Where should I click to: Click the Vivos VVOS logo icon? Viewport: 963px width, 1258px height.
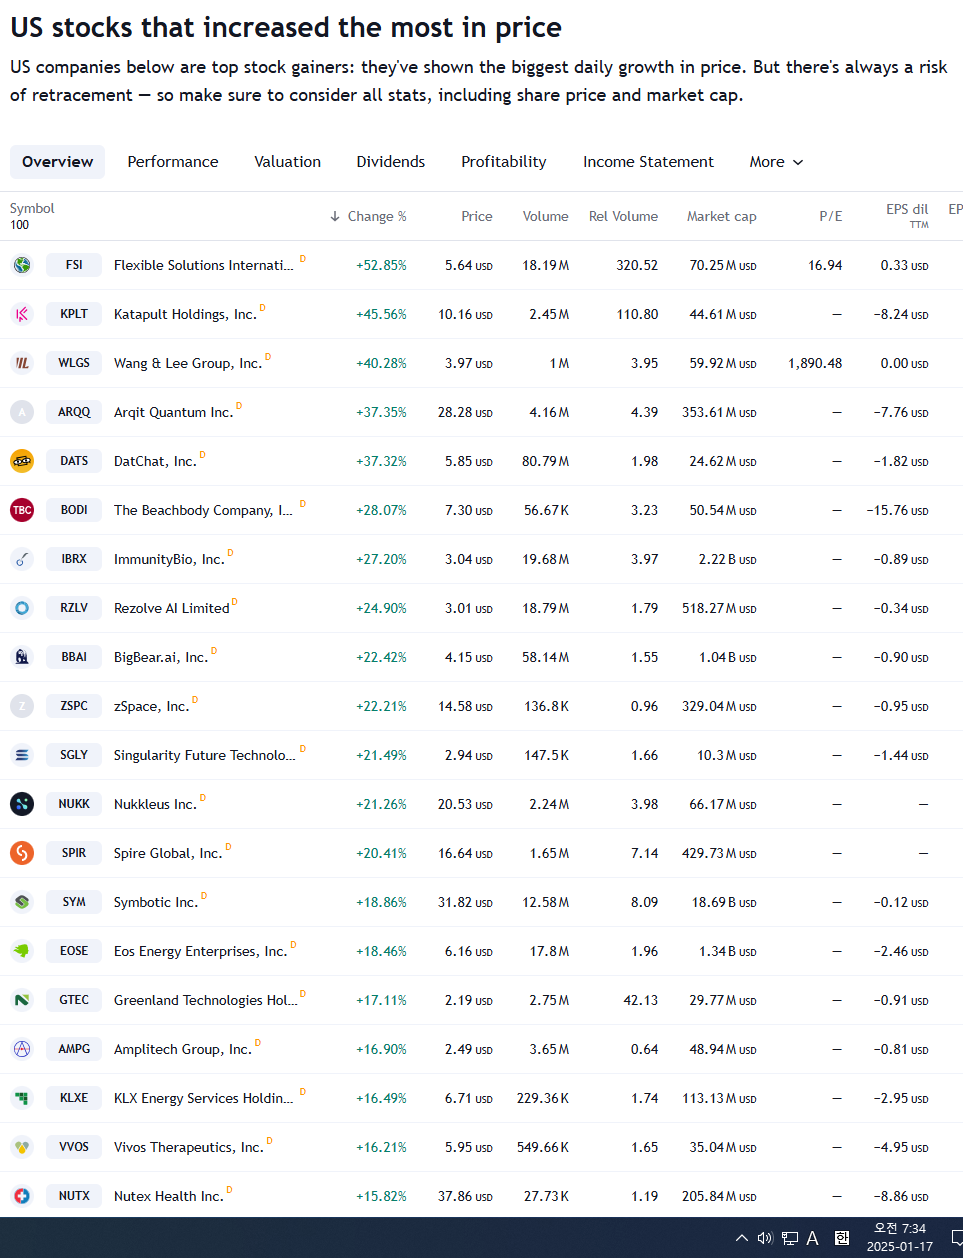point(22,1147)
